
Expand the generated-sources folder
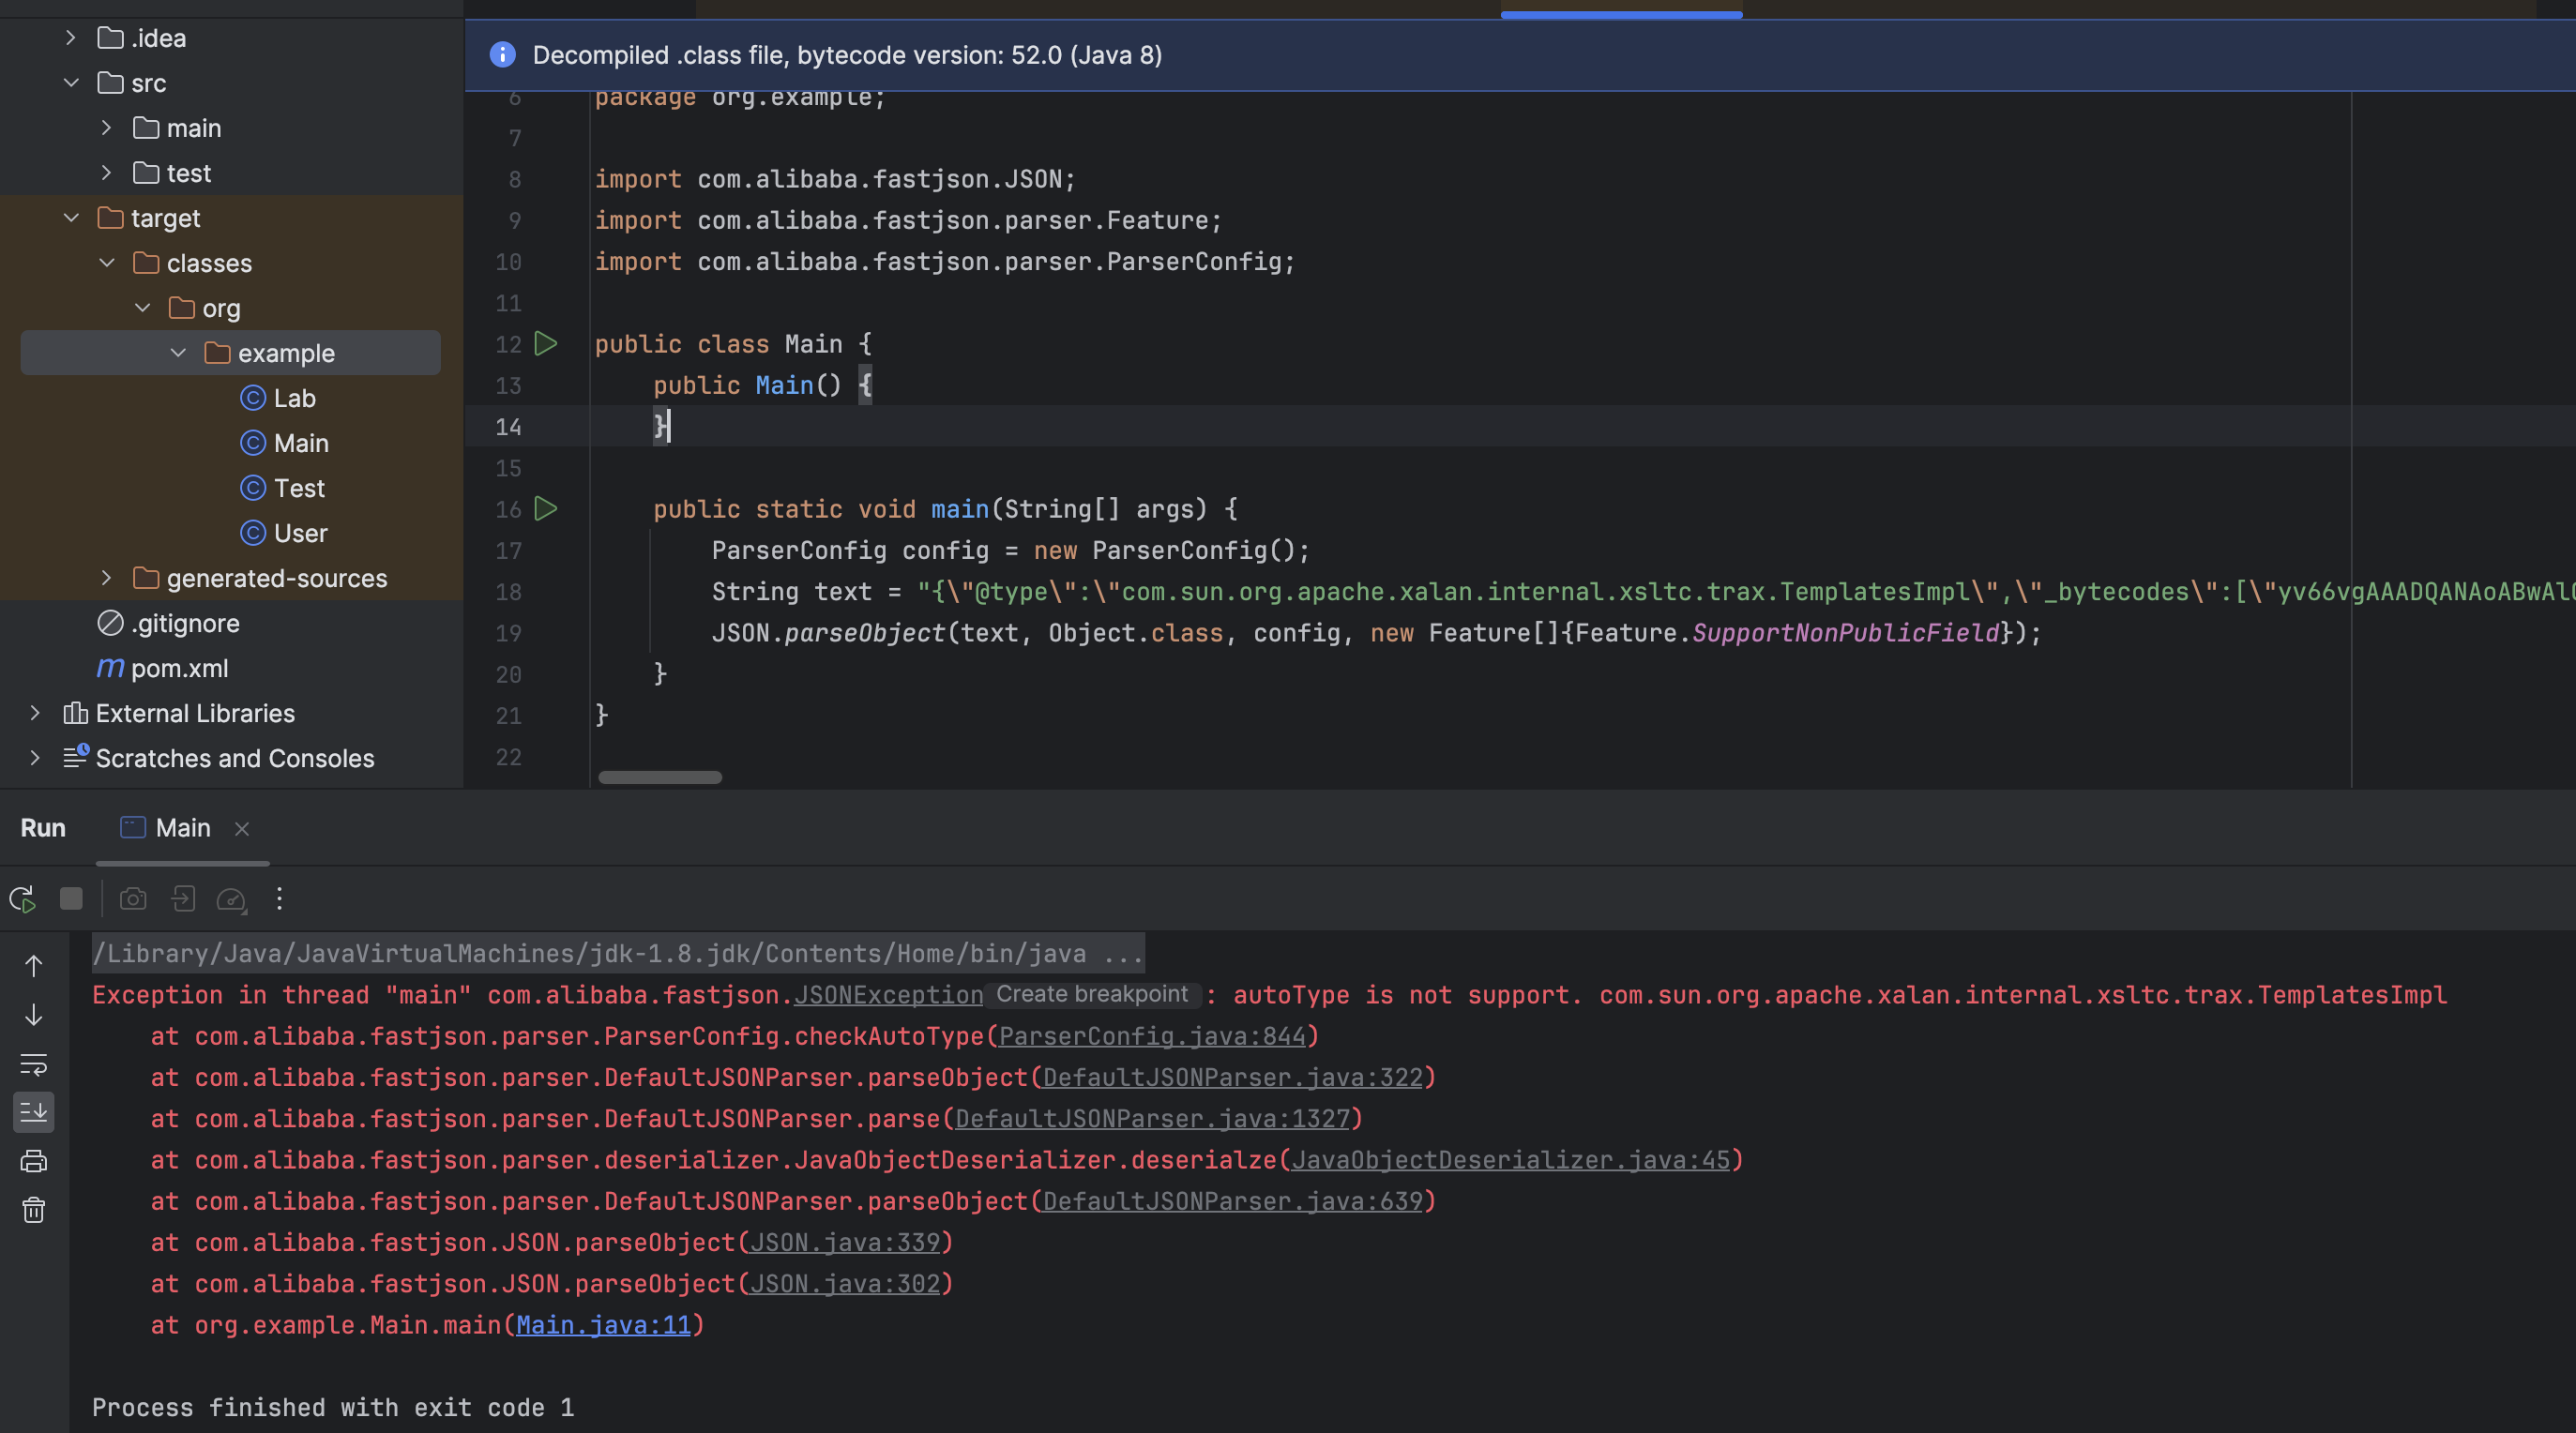(107, 578)
